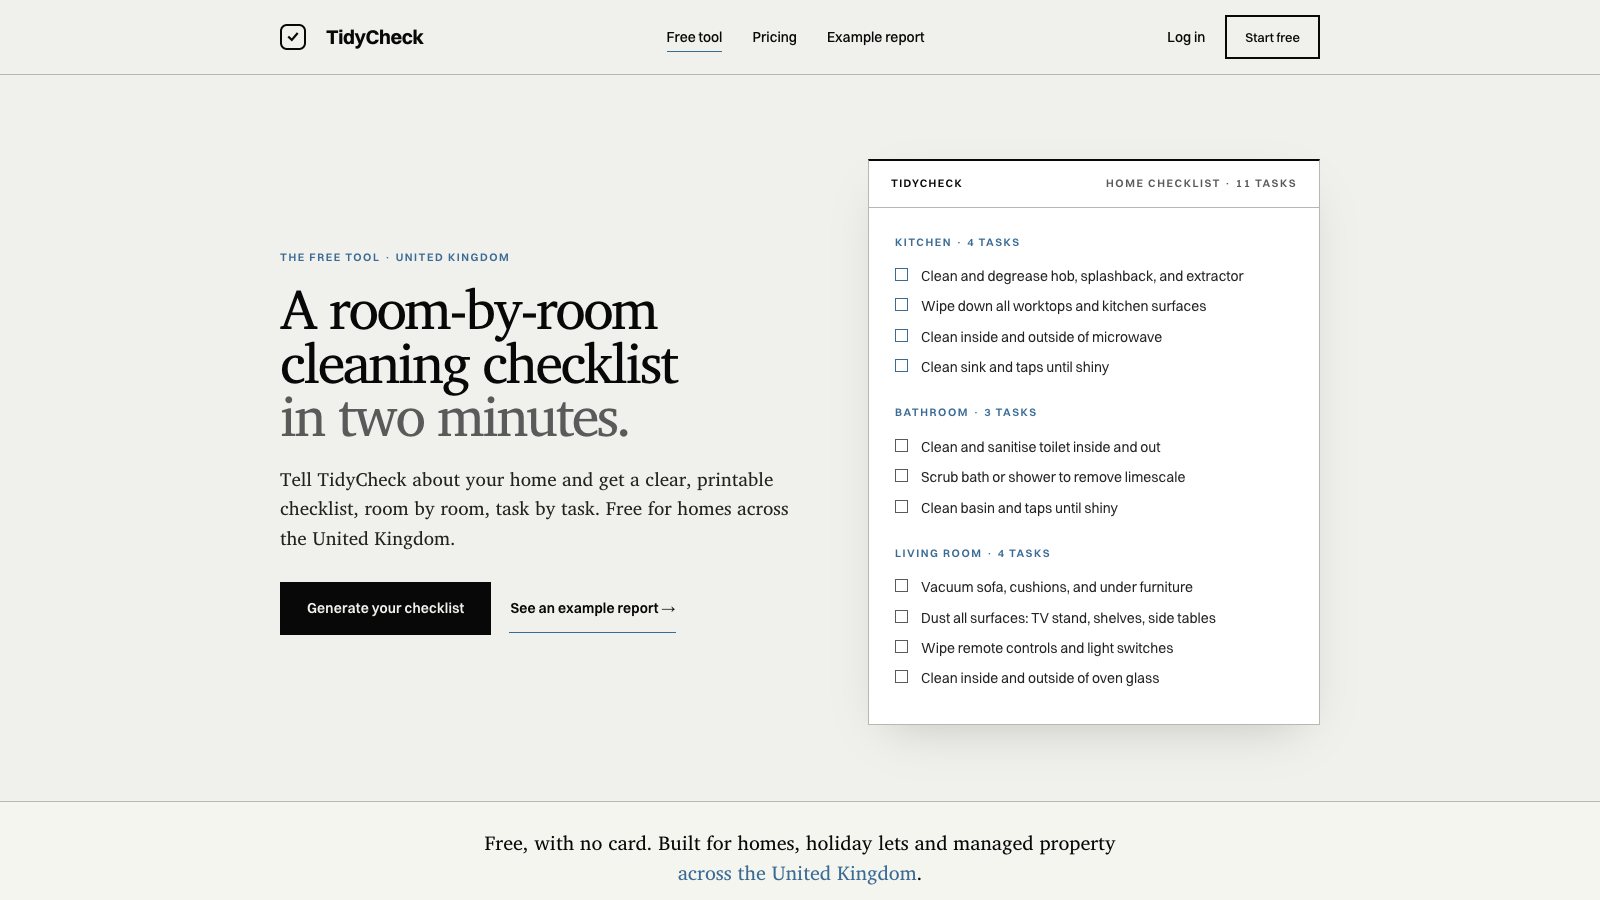
Task: Click the Living Room · 4 Tasks heading
Action: pos(972,553)
